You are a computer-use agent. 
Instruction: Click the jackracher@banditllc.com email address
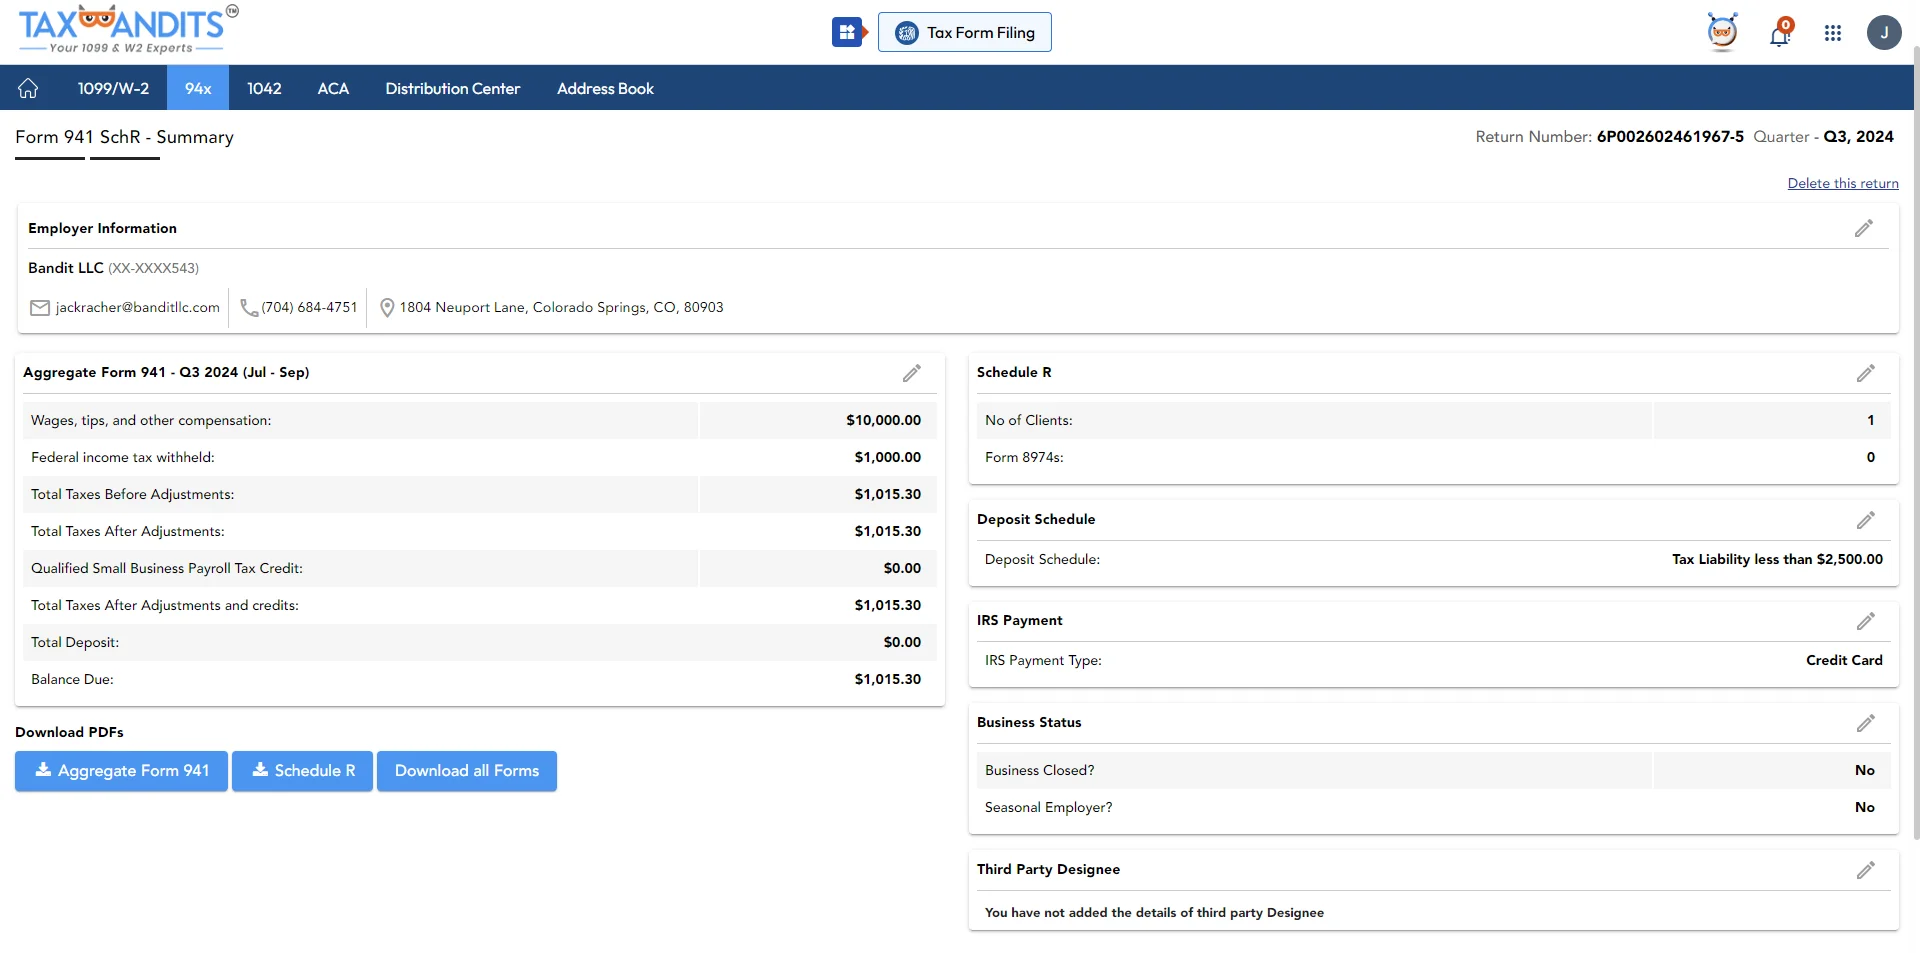coord(138,307)
